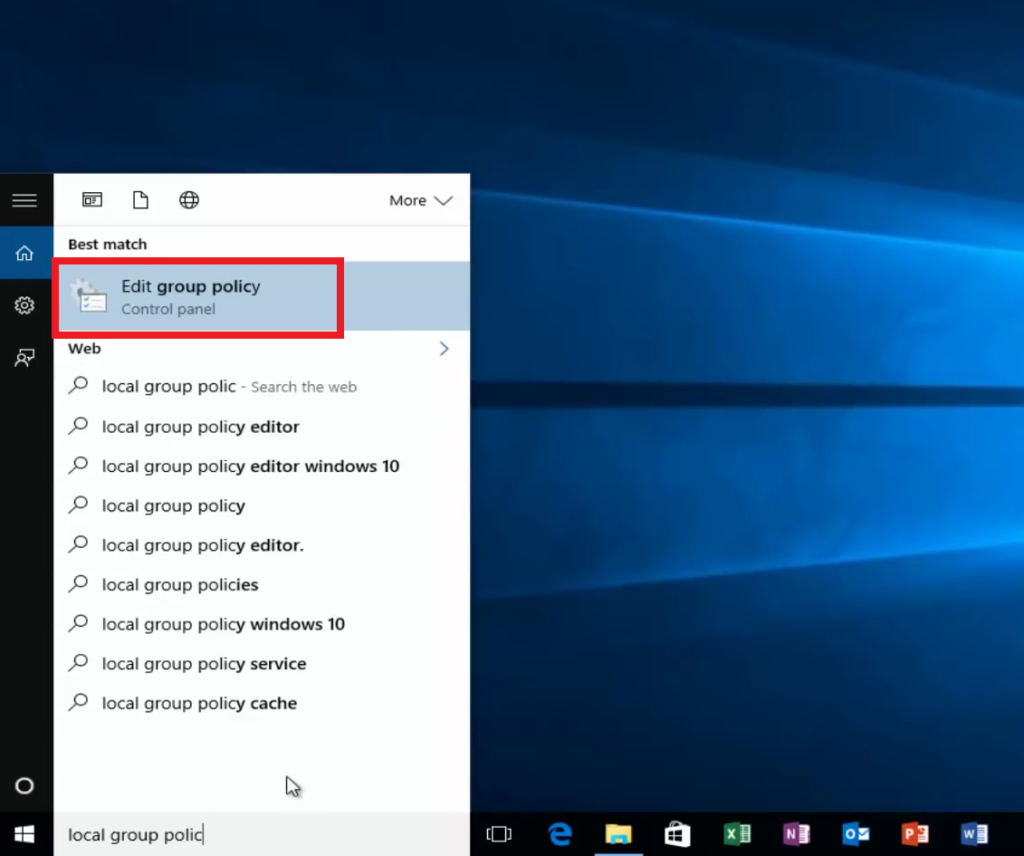1024x856 pixels.
Task: Open File Explorer from the taskbar
Action: click(x=618, y=834)
